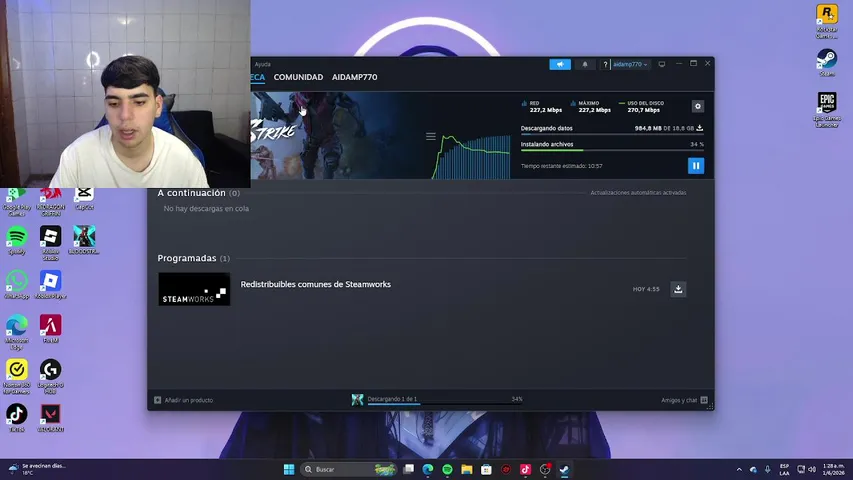Screen dimensions: 853x480
Task: Download Redistribuibles comunes de Steamworks now
Action: (x=678, y=289)
